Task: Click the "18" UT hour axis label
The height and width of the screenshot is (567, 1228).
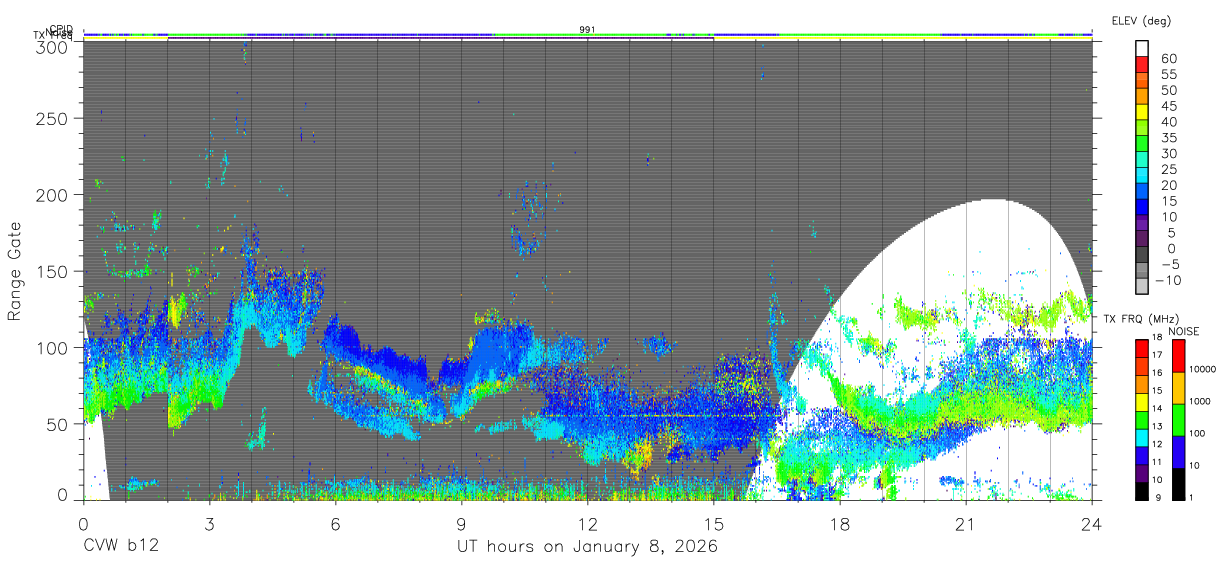Action: (839, 524)
